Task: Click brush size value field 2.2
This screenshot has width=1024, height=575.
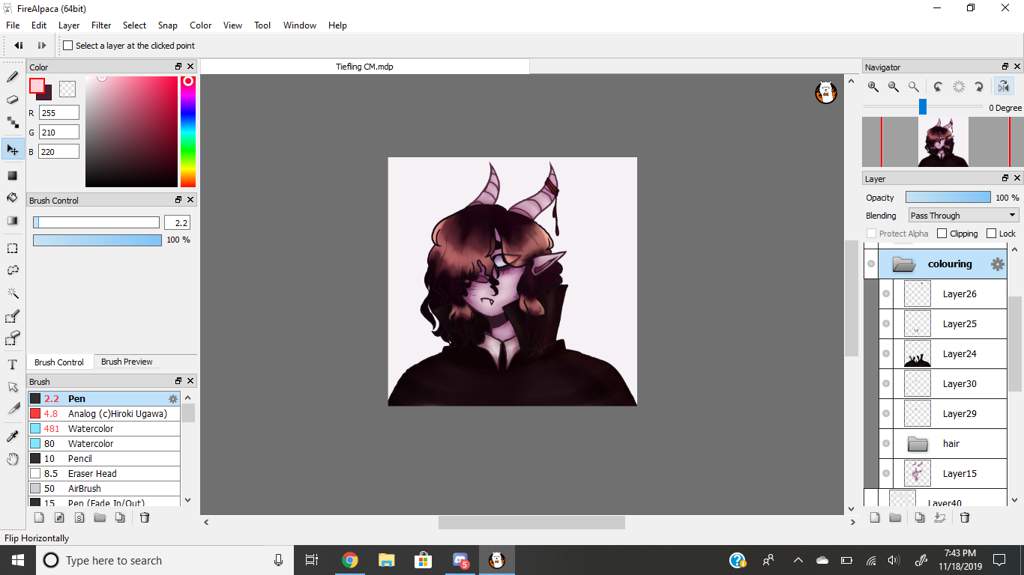Action: (177, 223)
